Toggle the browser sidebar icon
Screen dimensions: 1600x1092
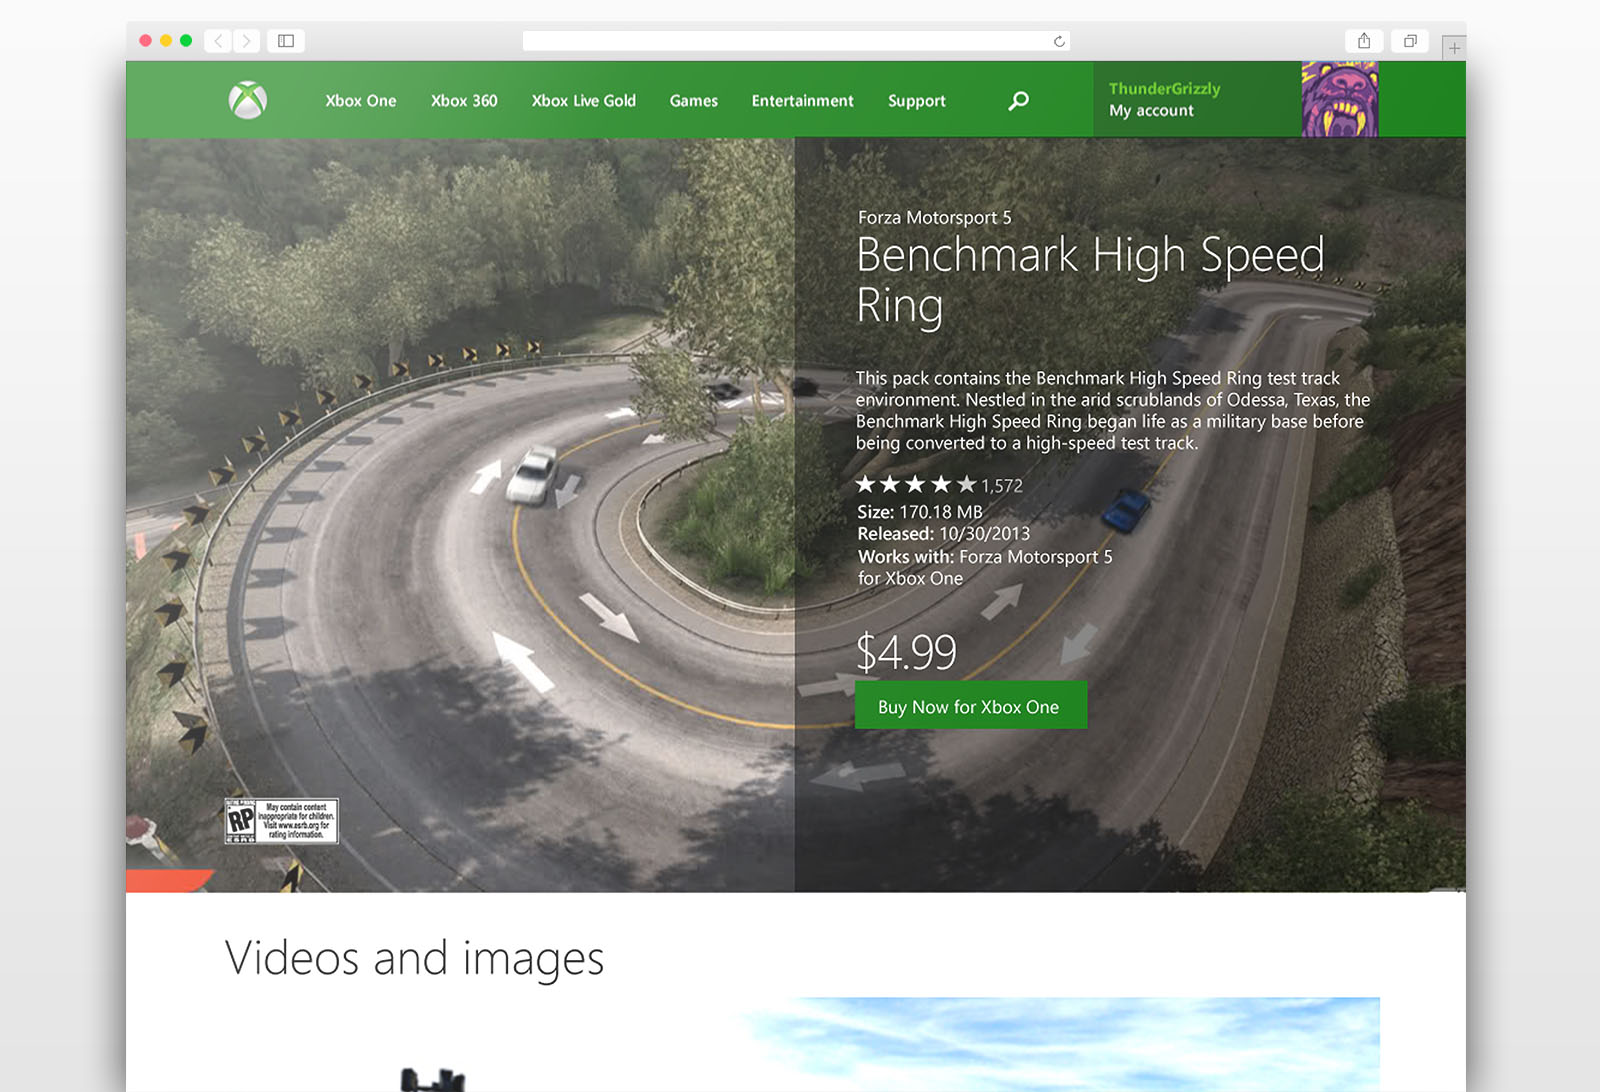pyautogui.click(x=287, y=41)
